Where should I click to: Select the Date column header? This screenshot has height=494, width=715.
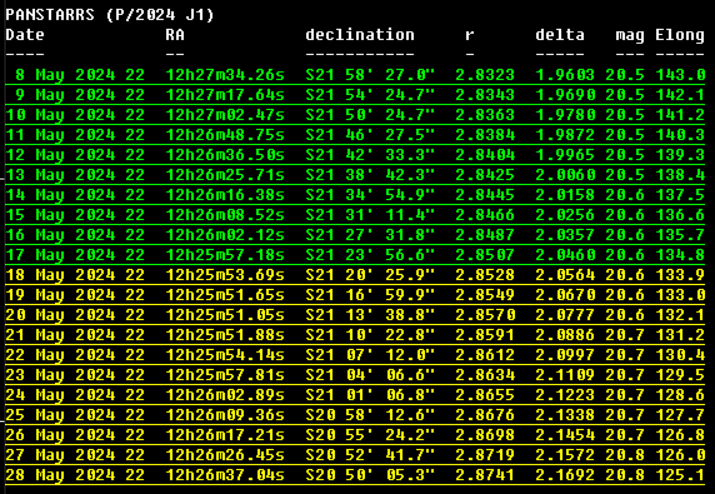pyautogui.click(x=25, y=35)
